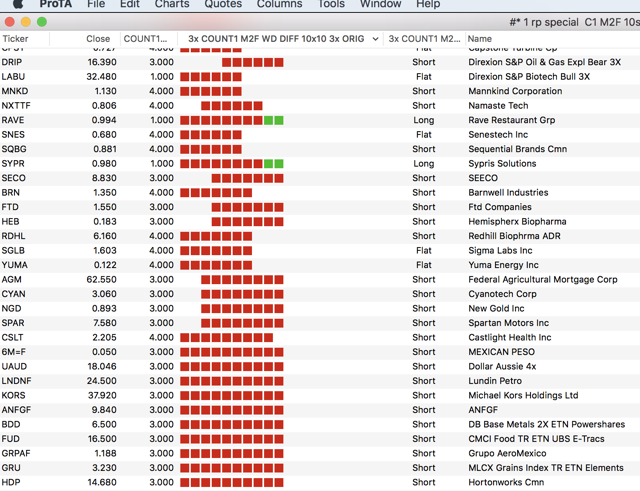Close the window with the red button

9,22
